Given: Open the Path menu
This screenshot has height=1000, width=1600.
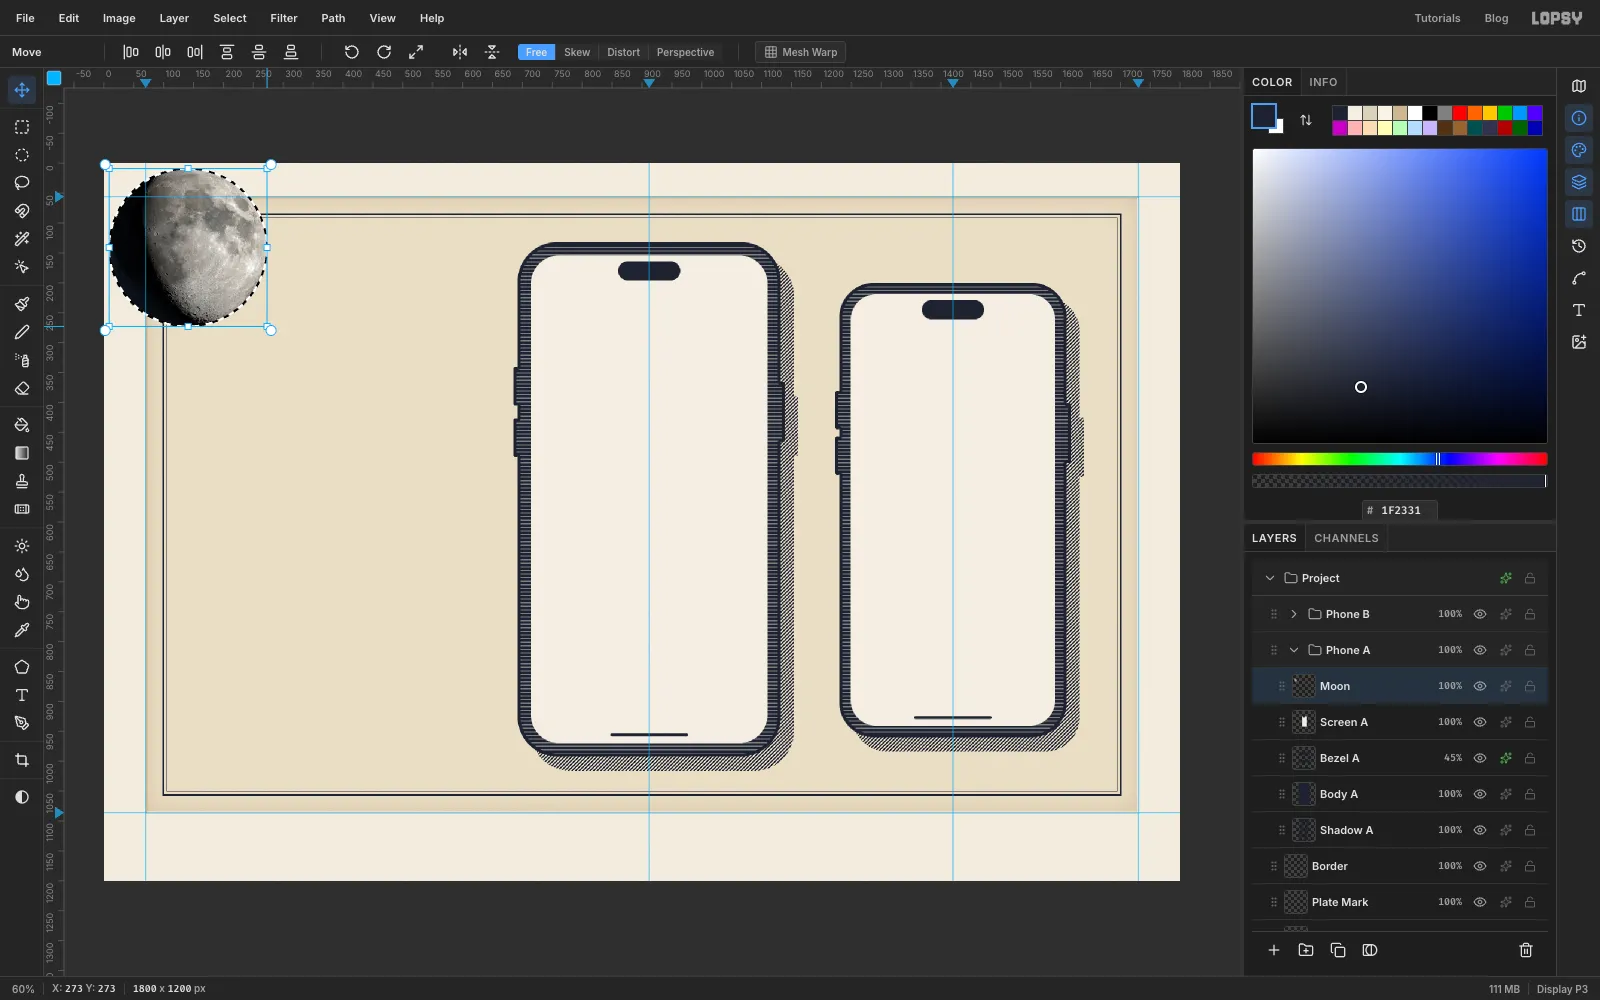Looking at the screenshot, I should (333, 18).
